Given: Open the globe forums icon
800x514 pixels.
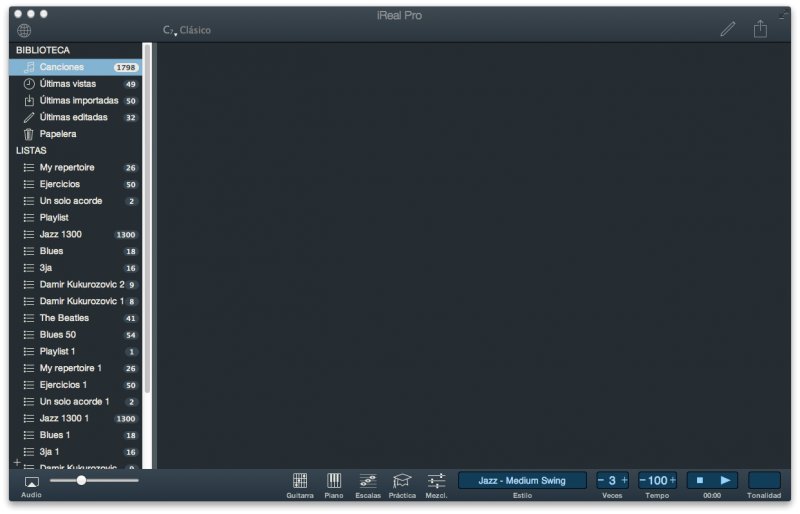Looking at the screenshot, I should (x=24, y=30).
